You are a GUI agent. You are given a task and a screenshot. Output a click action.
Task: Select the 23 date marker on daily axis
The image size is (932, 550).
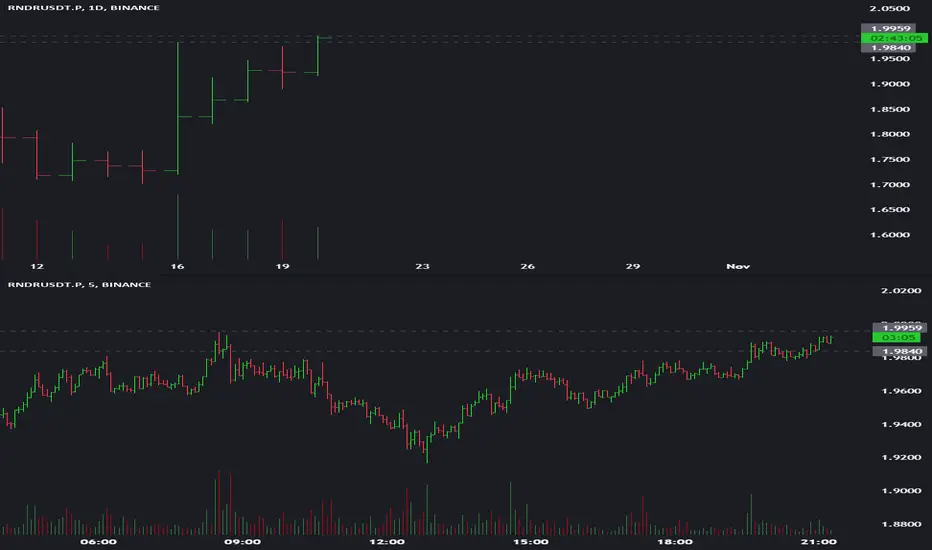tap(423, 266)
